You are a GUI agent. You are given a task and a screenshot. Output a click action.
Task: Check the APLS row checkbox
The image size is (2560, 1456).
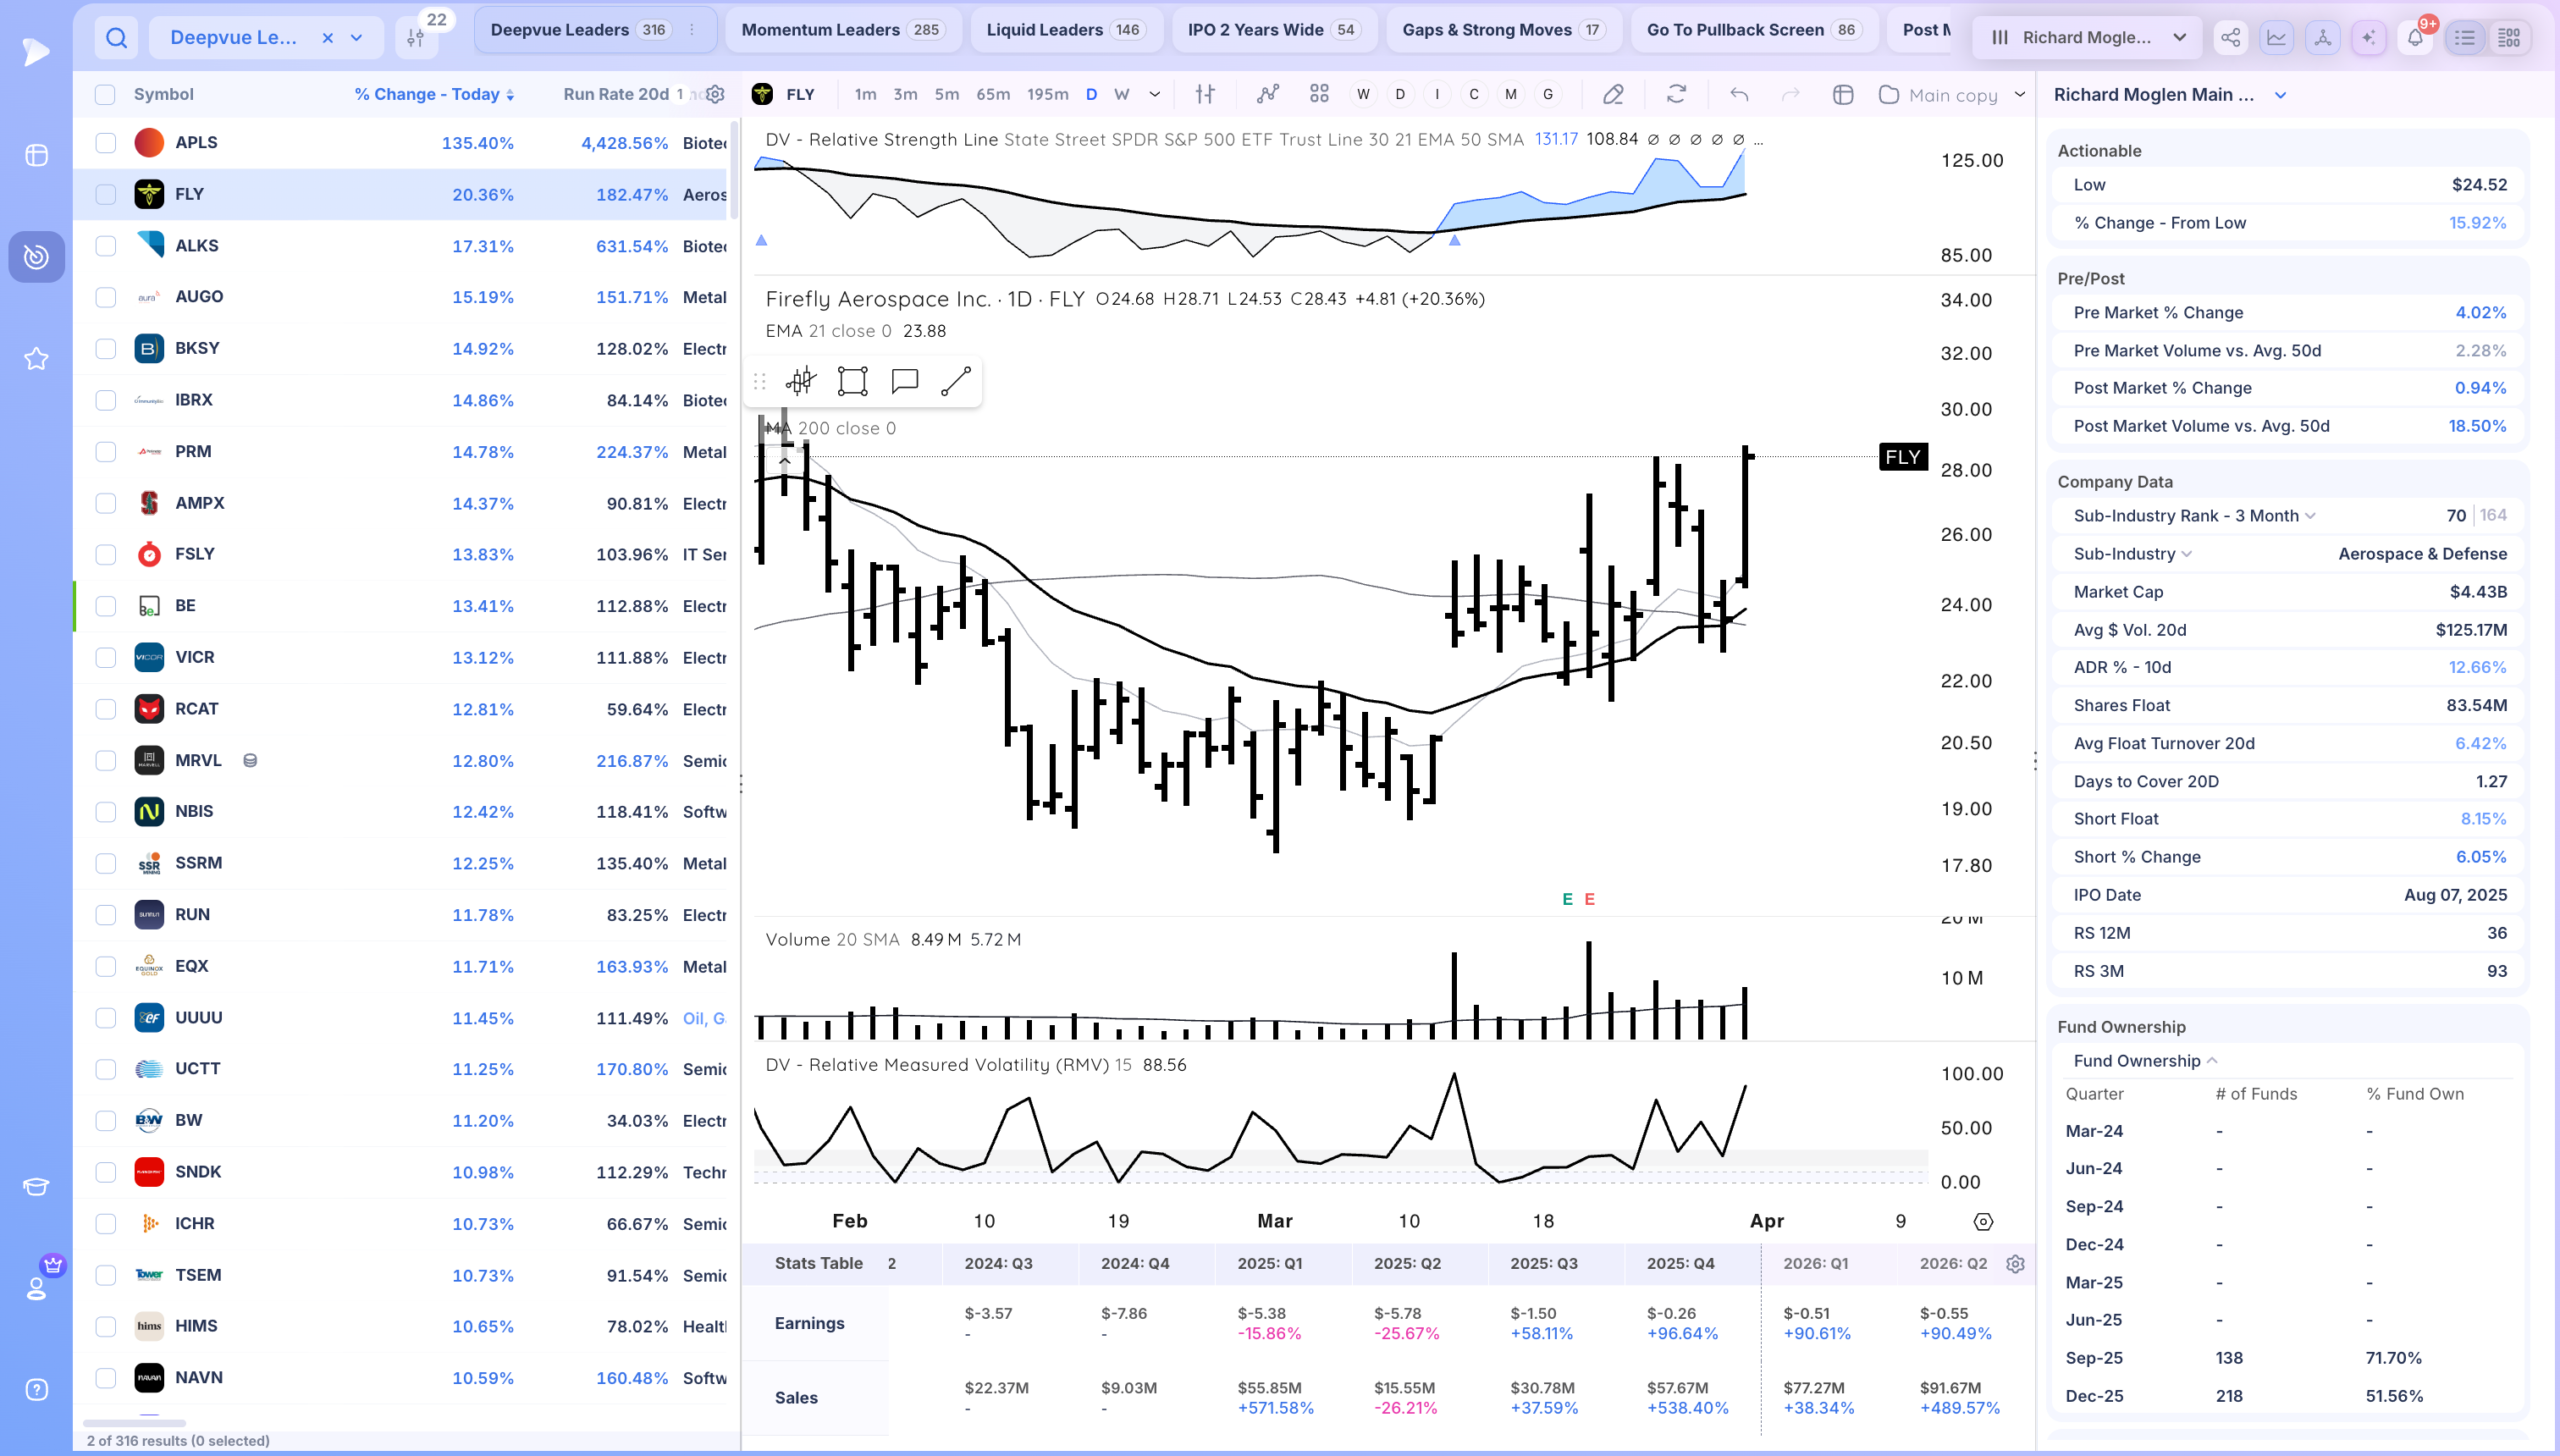pyautogui.click(x=105, y=143)
